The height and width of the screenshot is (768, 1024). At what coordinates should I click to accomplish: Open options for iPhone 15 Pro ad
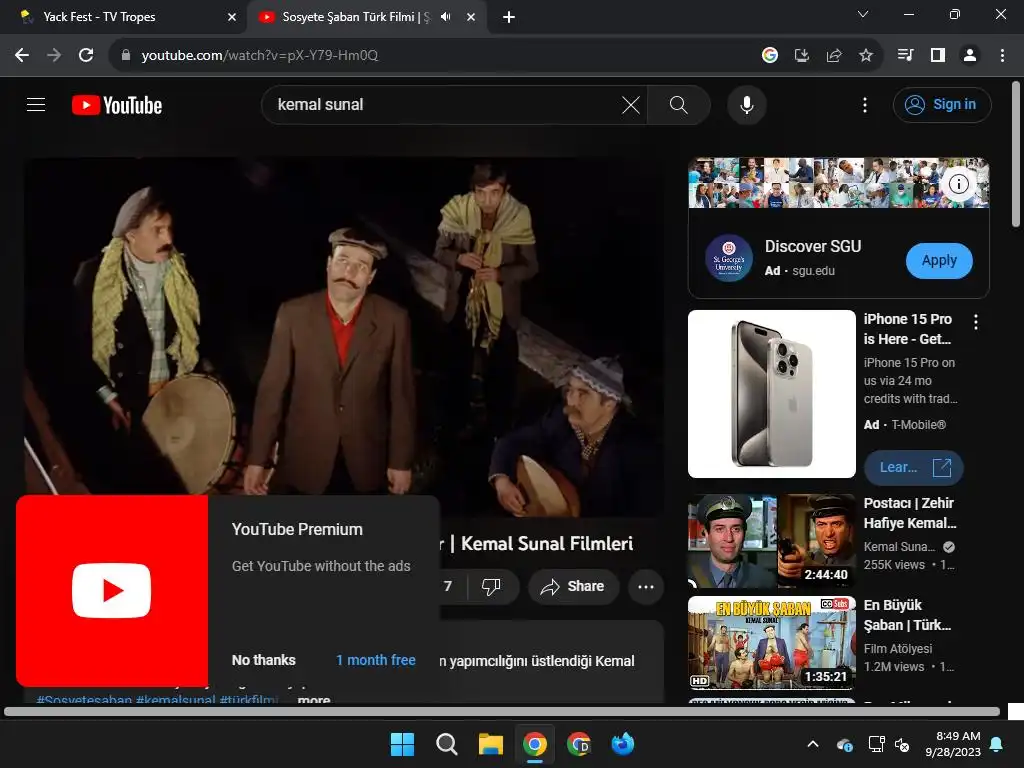[x=976, y=321]
